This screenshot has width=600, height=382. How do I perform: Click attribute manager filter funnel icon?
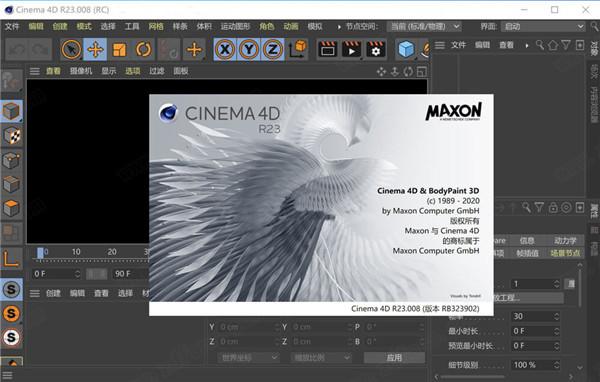click(x=540, y=207)
